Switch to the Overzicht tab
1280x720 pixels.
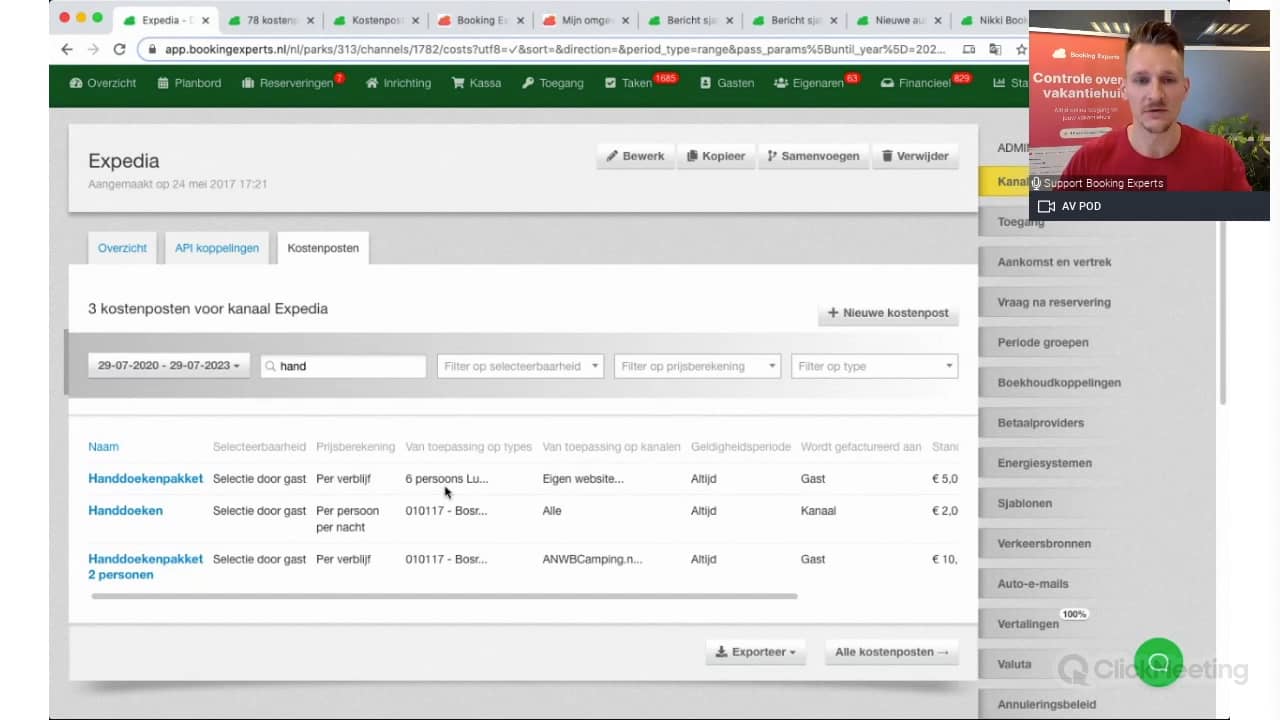(x=122, y=248)
